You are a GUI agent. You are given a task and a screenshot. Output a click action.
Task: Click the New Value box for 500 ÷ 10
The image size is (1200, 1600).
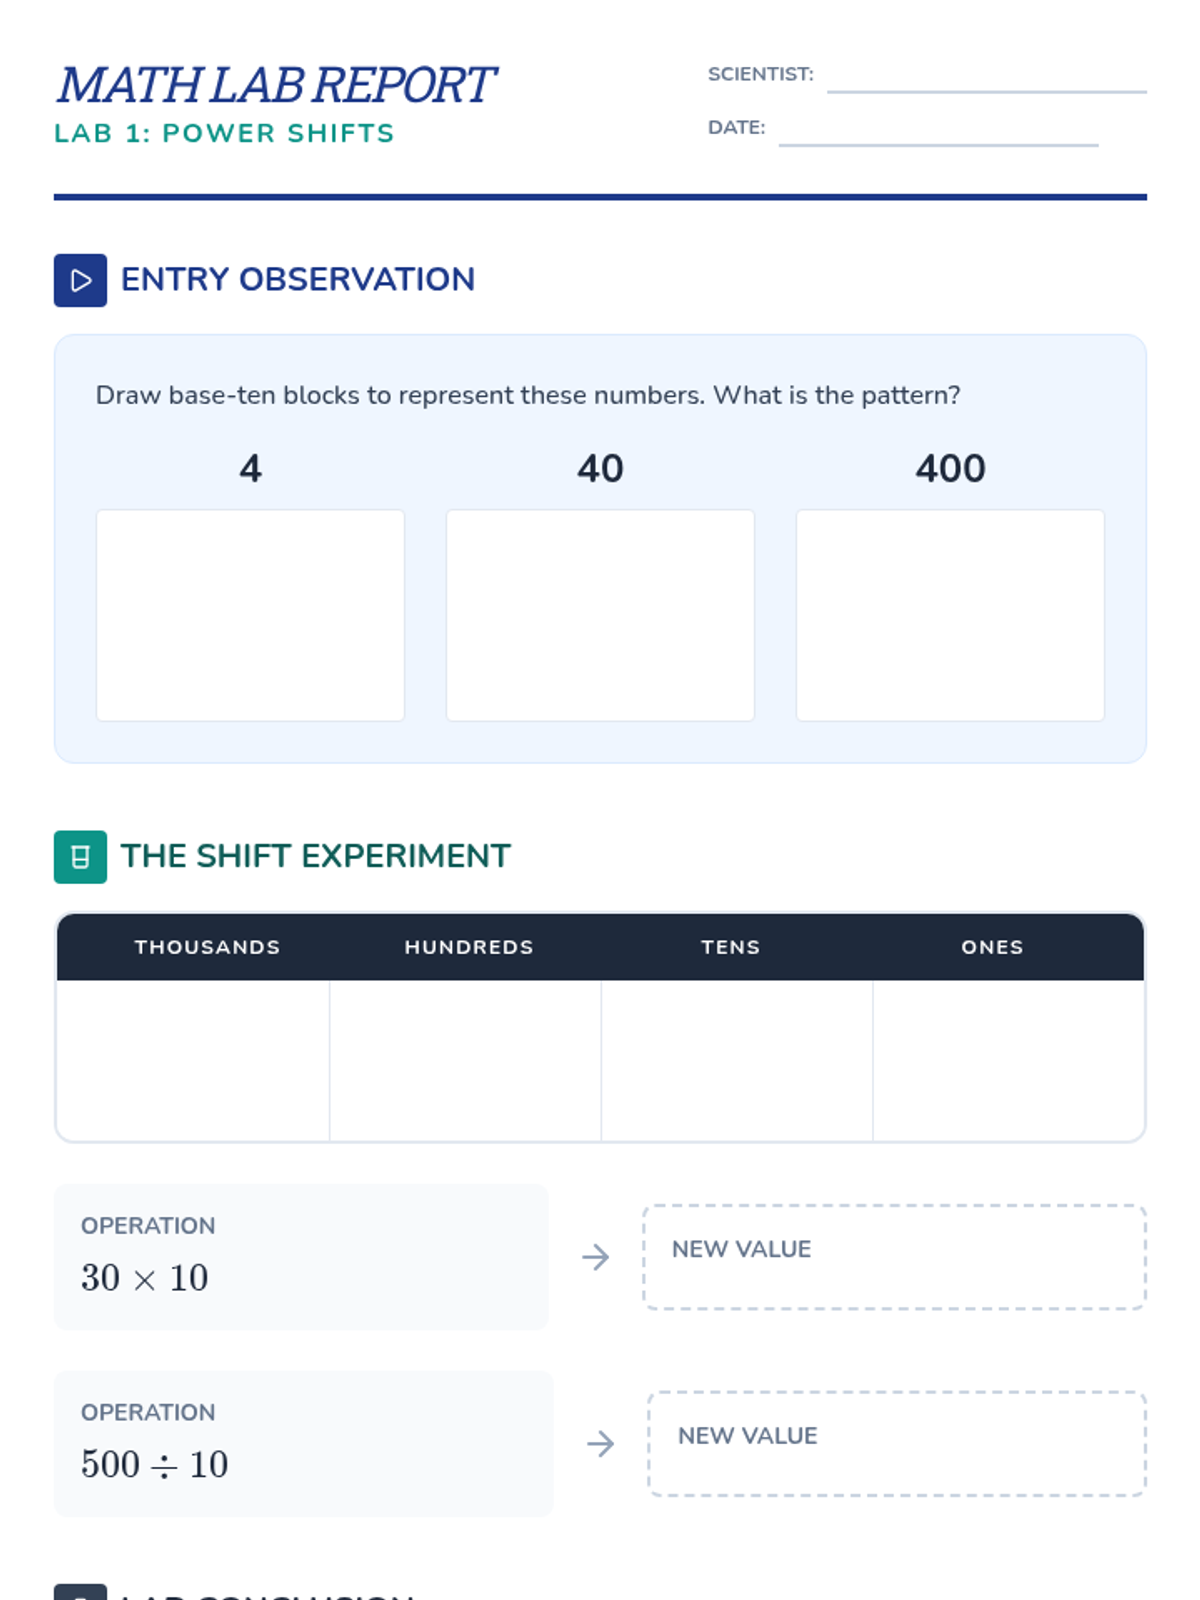pyautogui.click(x=897, y=1444)
